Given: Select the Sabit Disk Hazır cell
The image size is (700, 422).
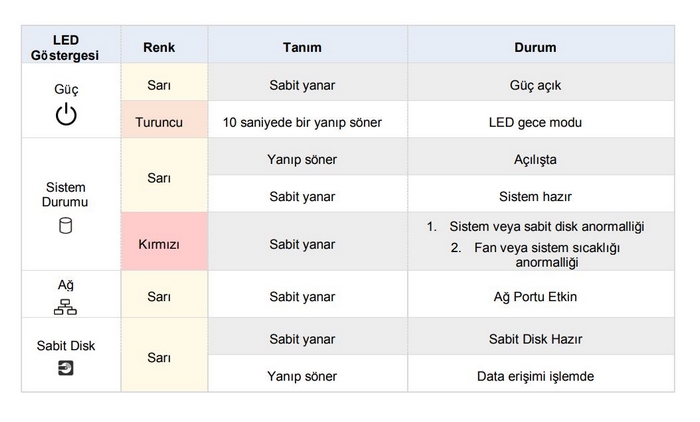Looking at the screenshot, I should 541,337.
